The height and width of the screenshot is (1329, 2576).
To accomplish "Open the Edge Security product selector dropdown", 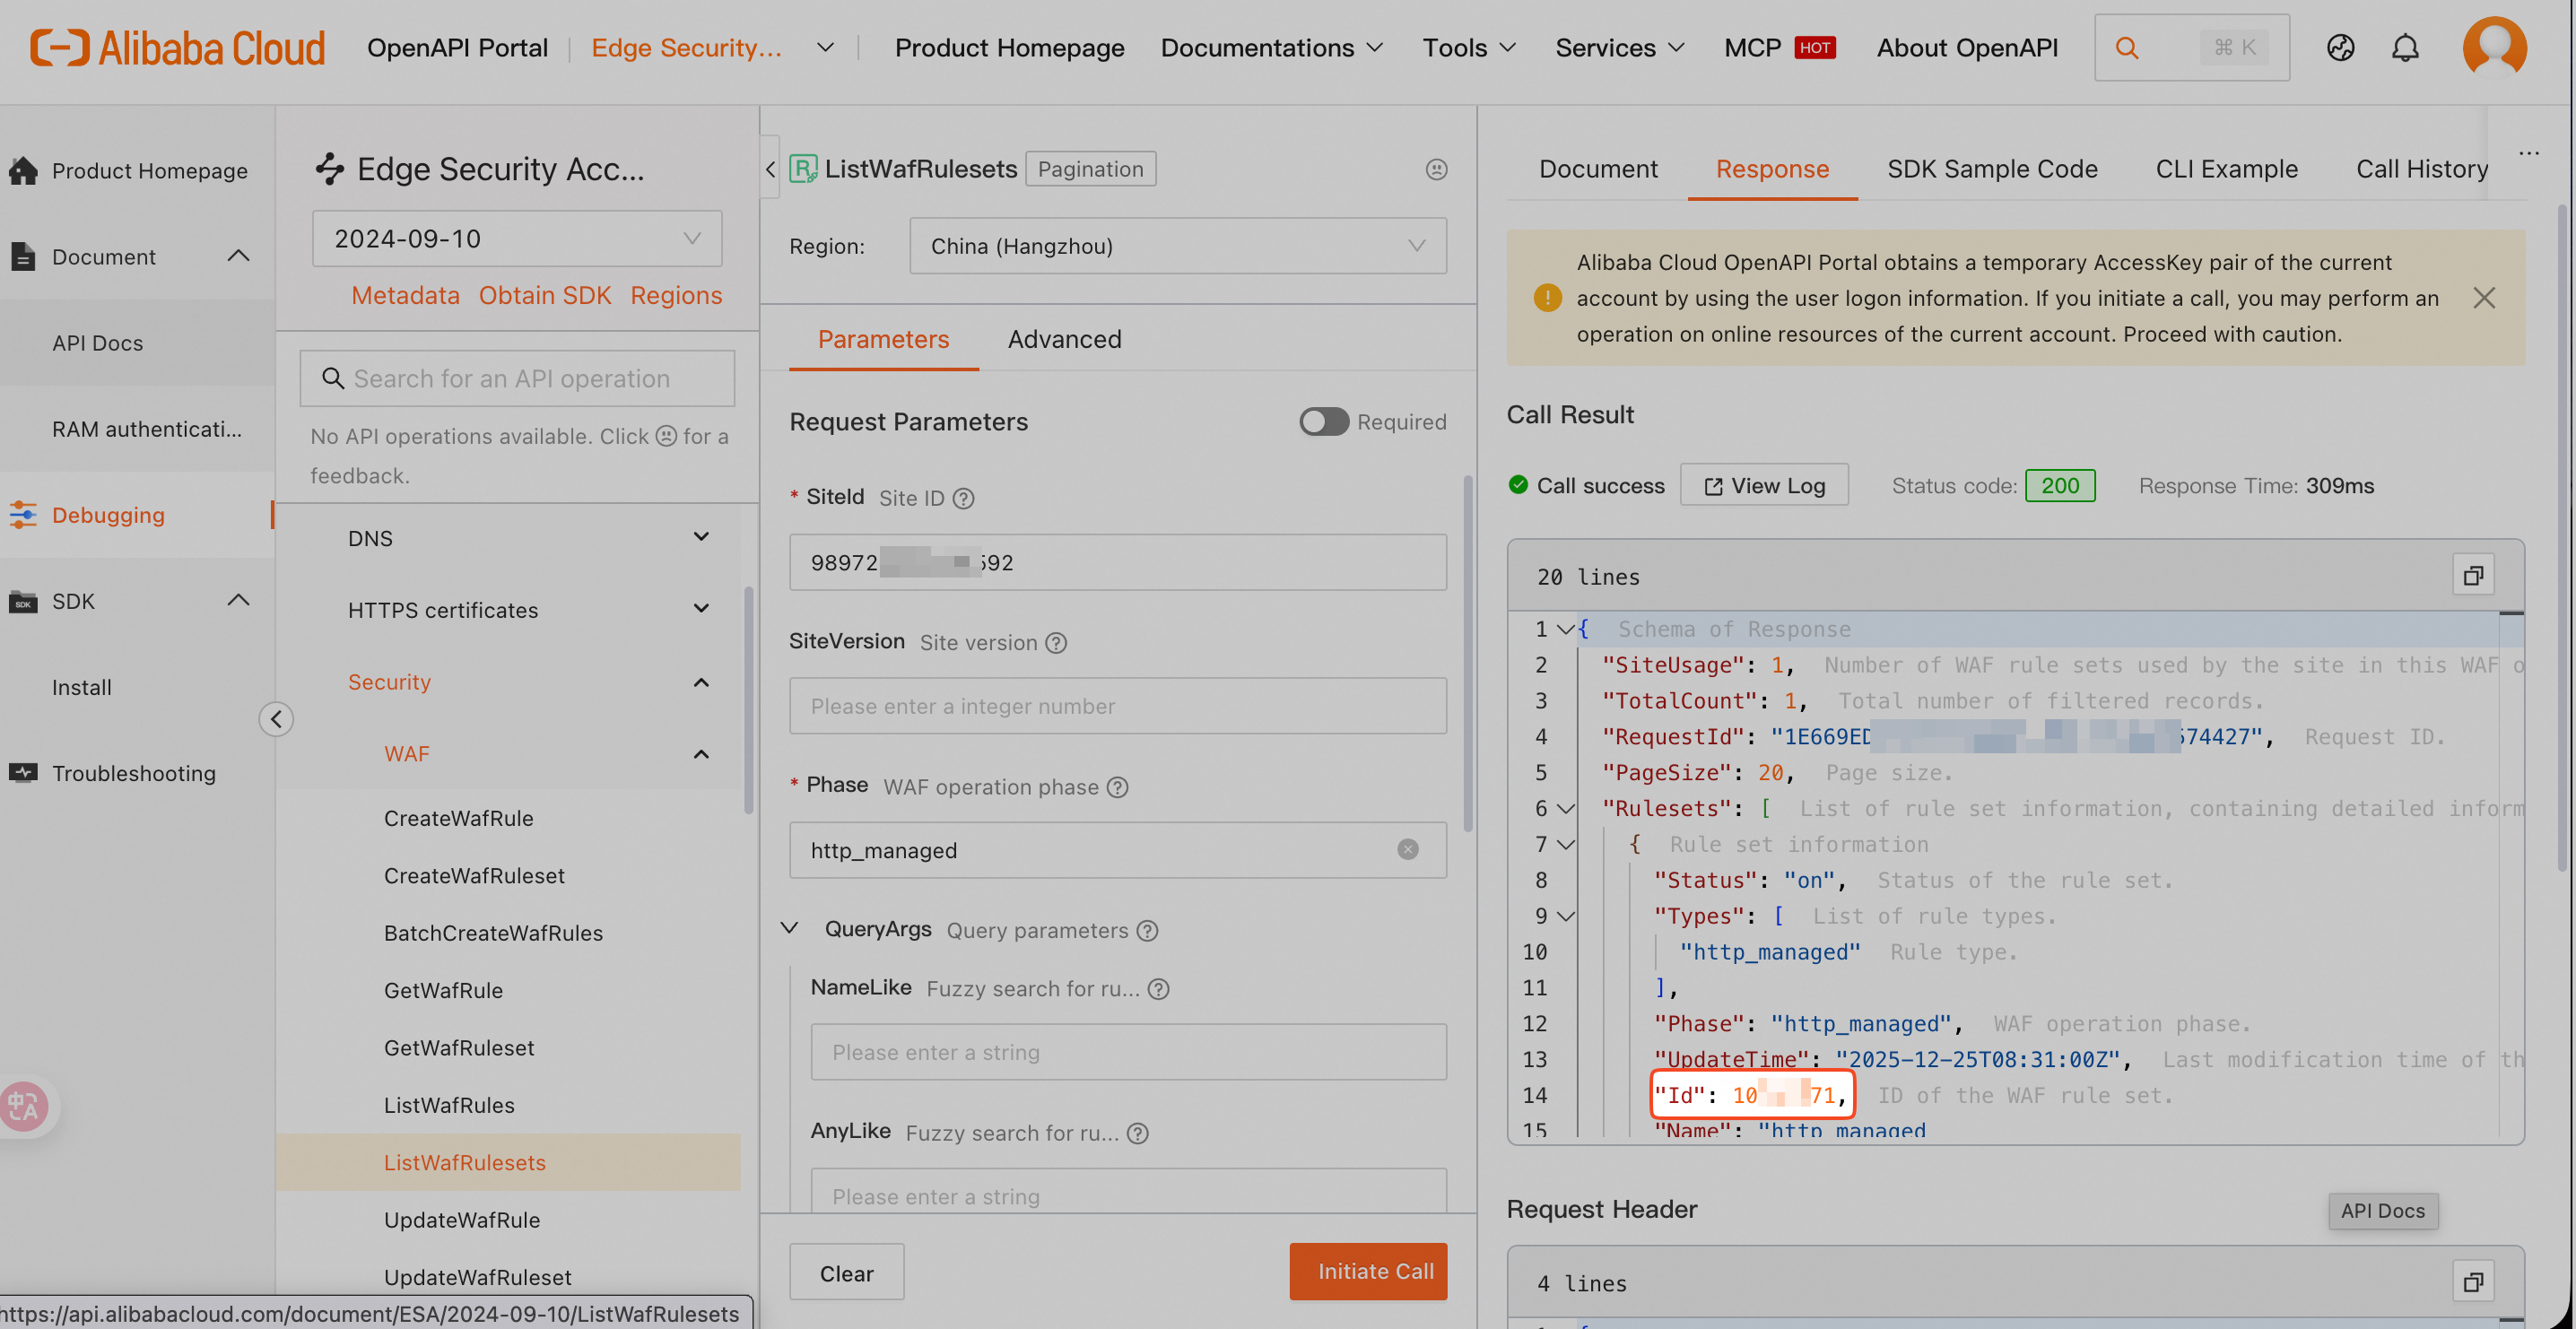I will pos(825,48).
